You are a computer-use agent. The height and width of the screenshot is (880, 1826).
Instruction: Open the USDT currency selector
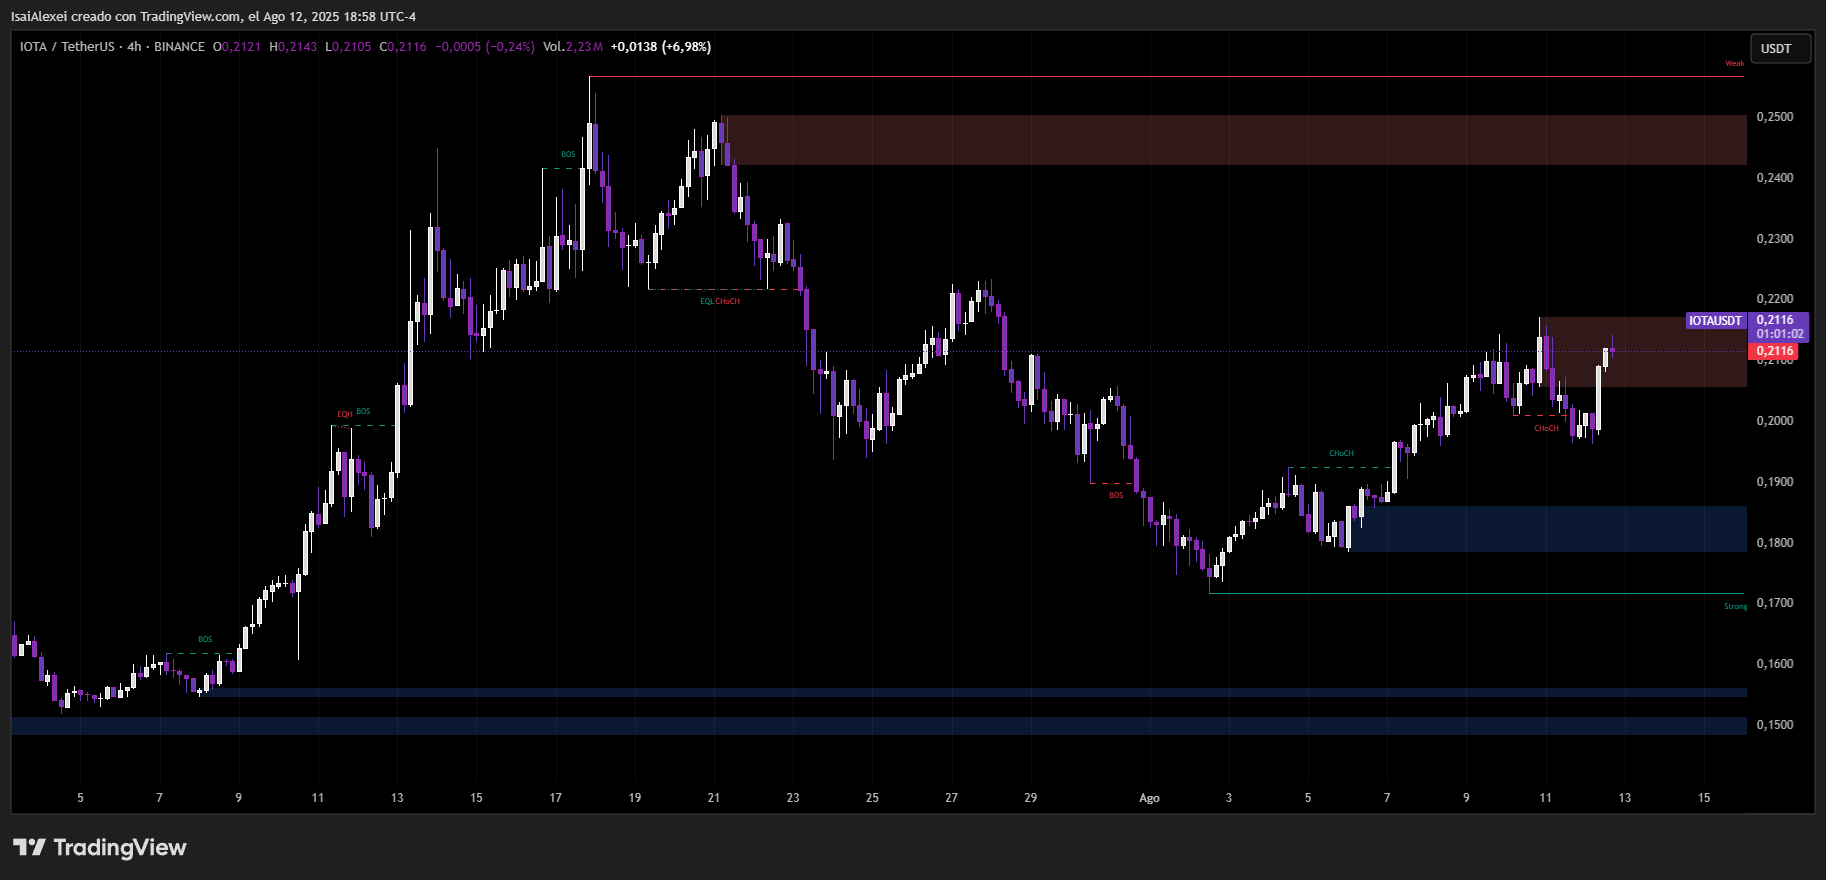(1779, 49)
